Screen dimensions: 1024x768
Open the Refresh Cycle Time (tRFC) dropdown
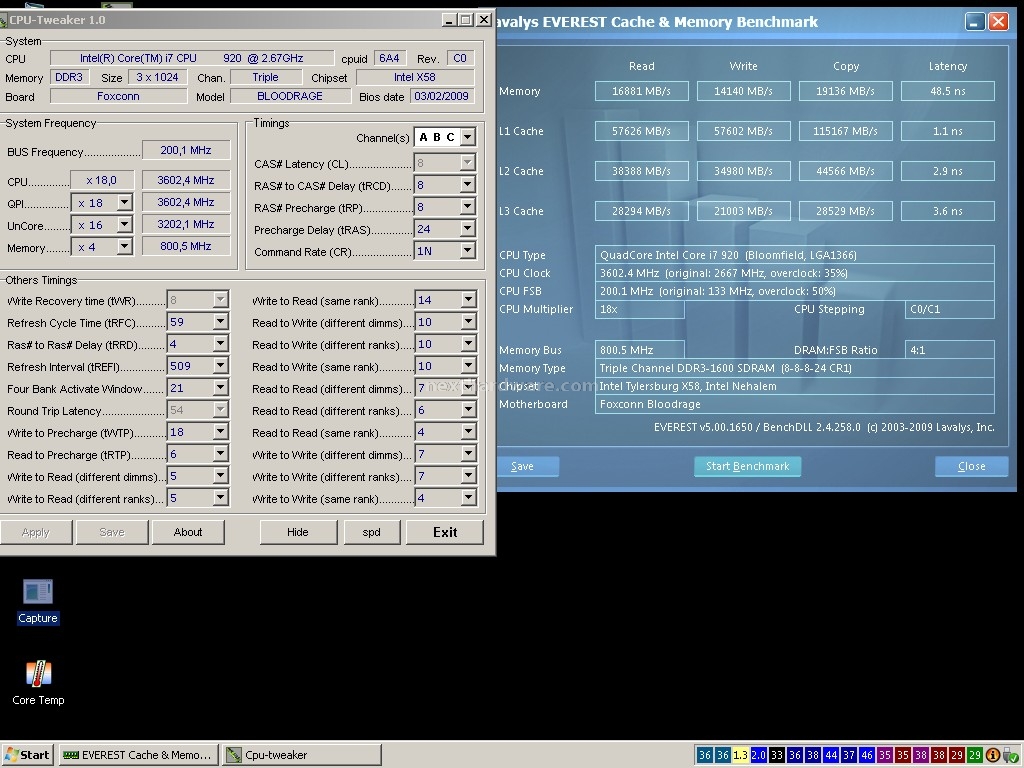click(221, 322)
